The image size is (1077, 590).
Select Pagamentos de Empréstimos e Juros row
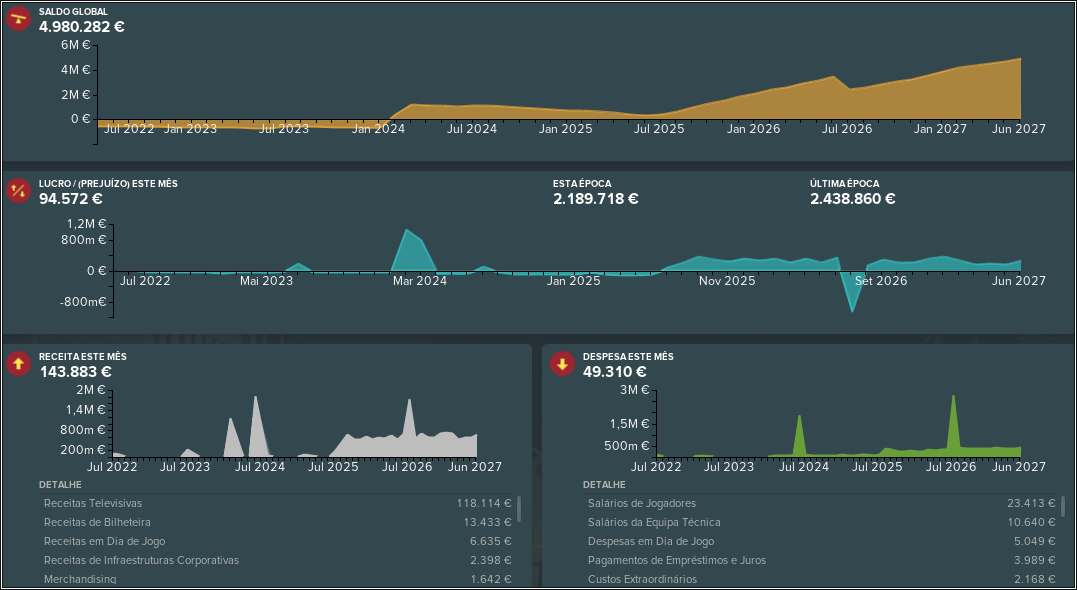[821, 560]
